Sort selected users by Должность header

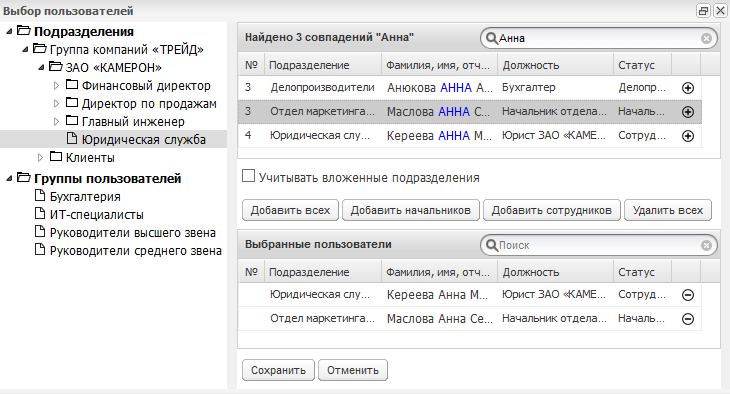coord(555,272)
